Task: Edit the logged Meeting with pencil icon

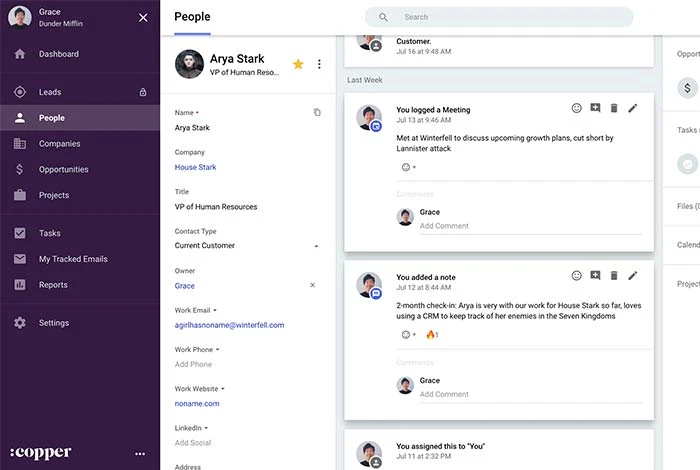Action: (633, 108)
